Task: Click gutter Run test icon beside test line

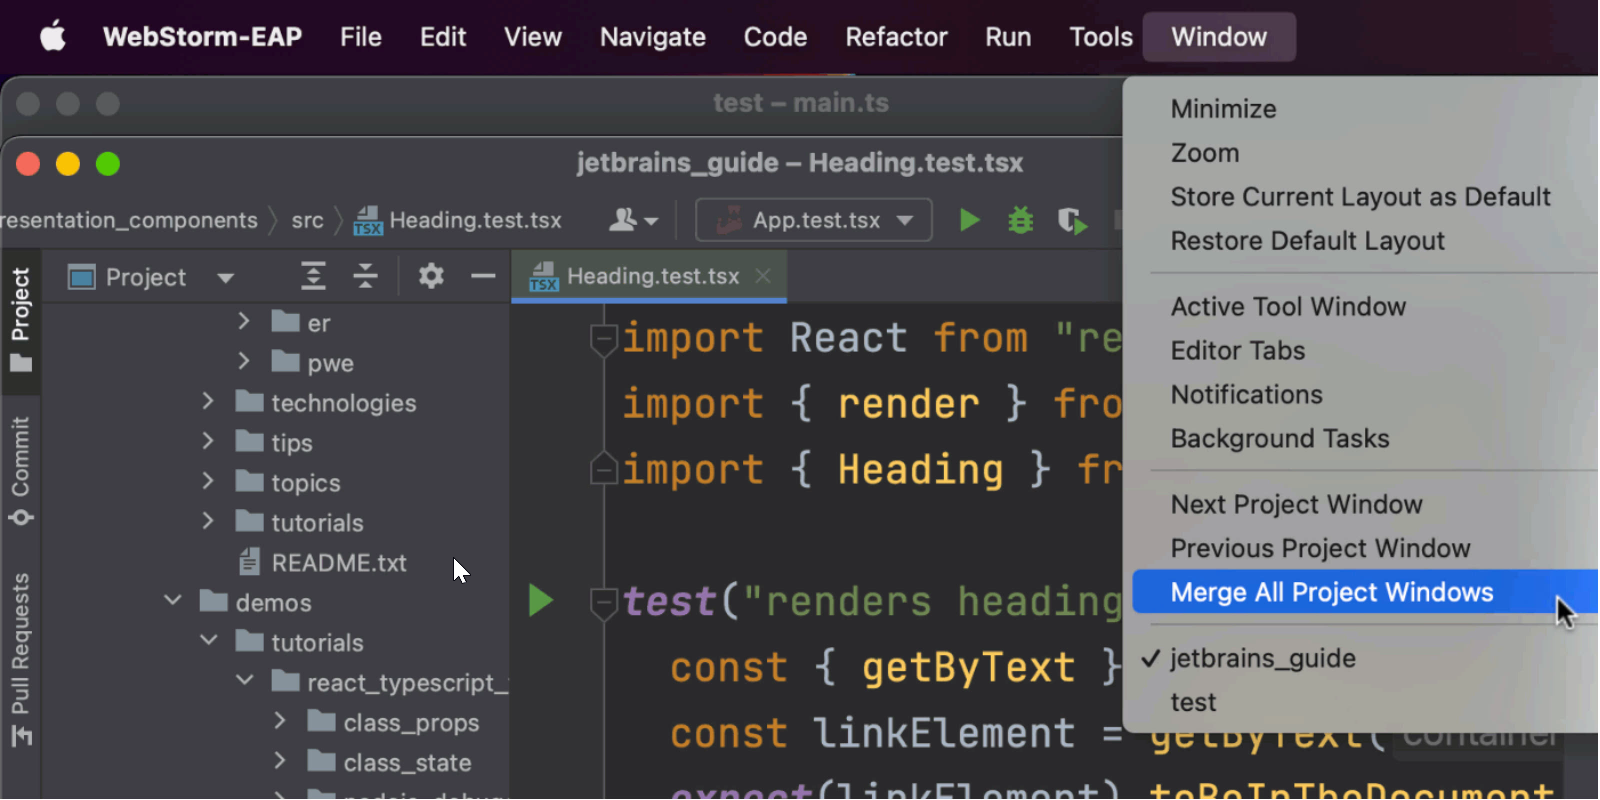Action: 540,601
